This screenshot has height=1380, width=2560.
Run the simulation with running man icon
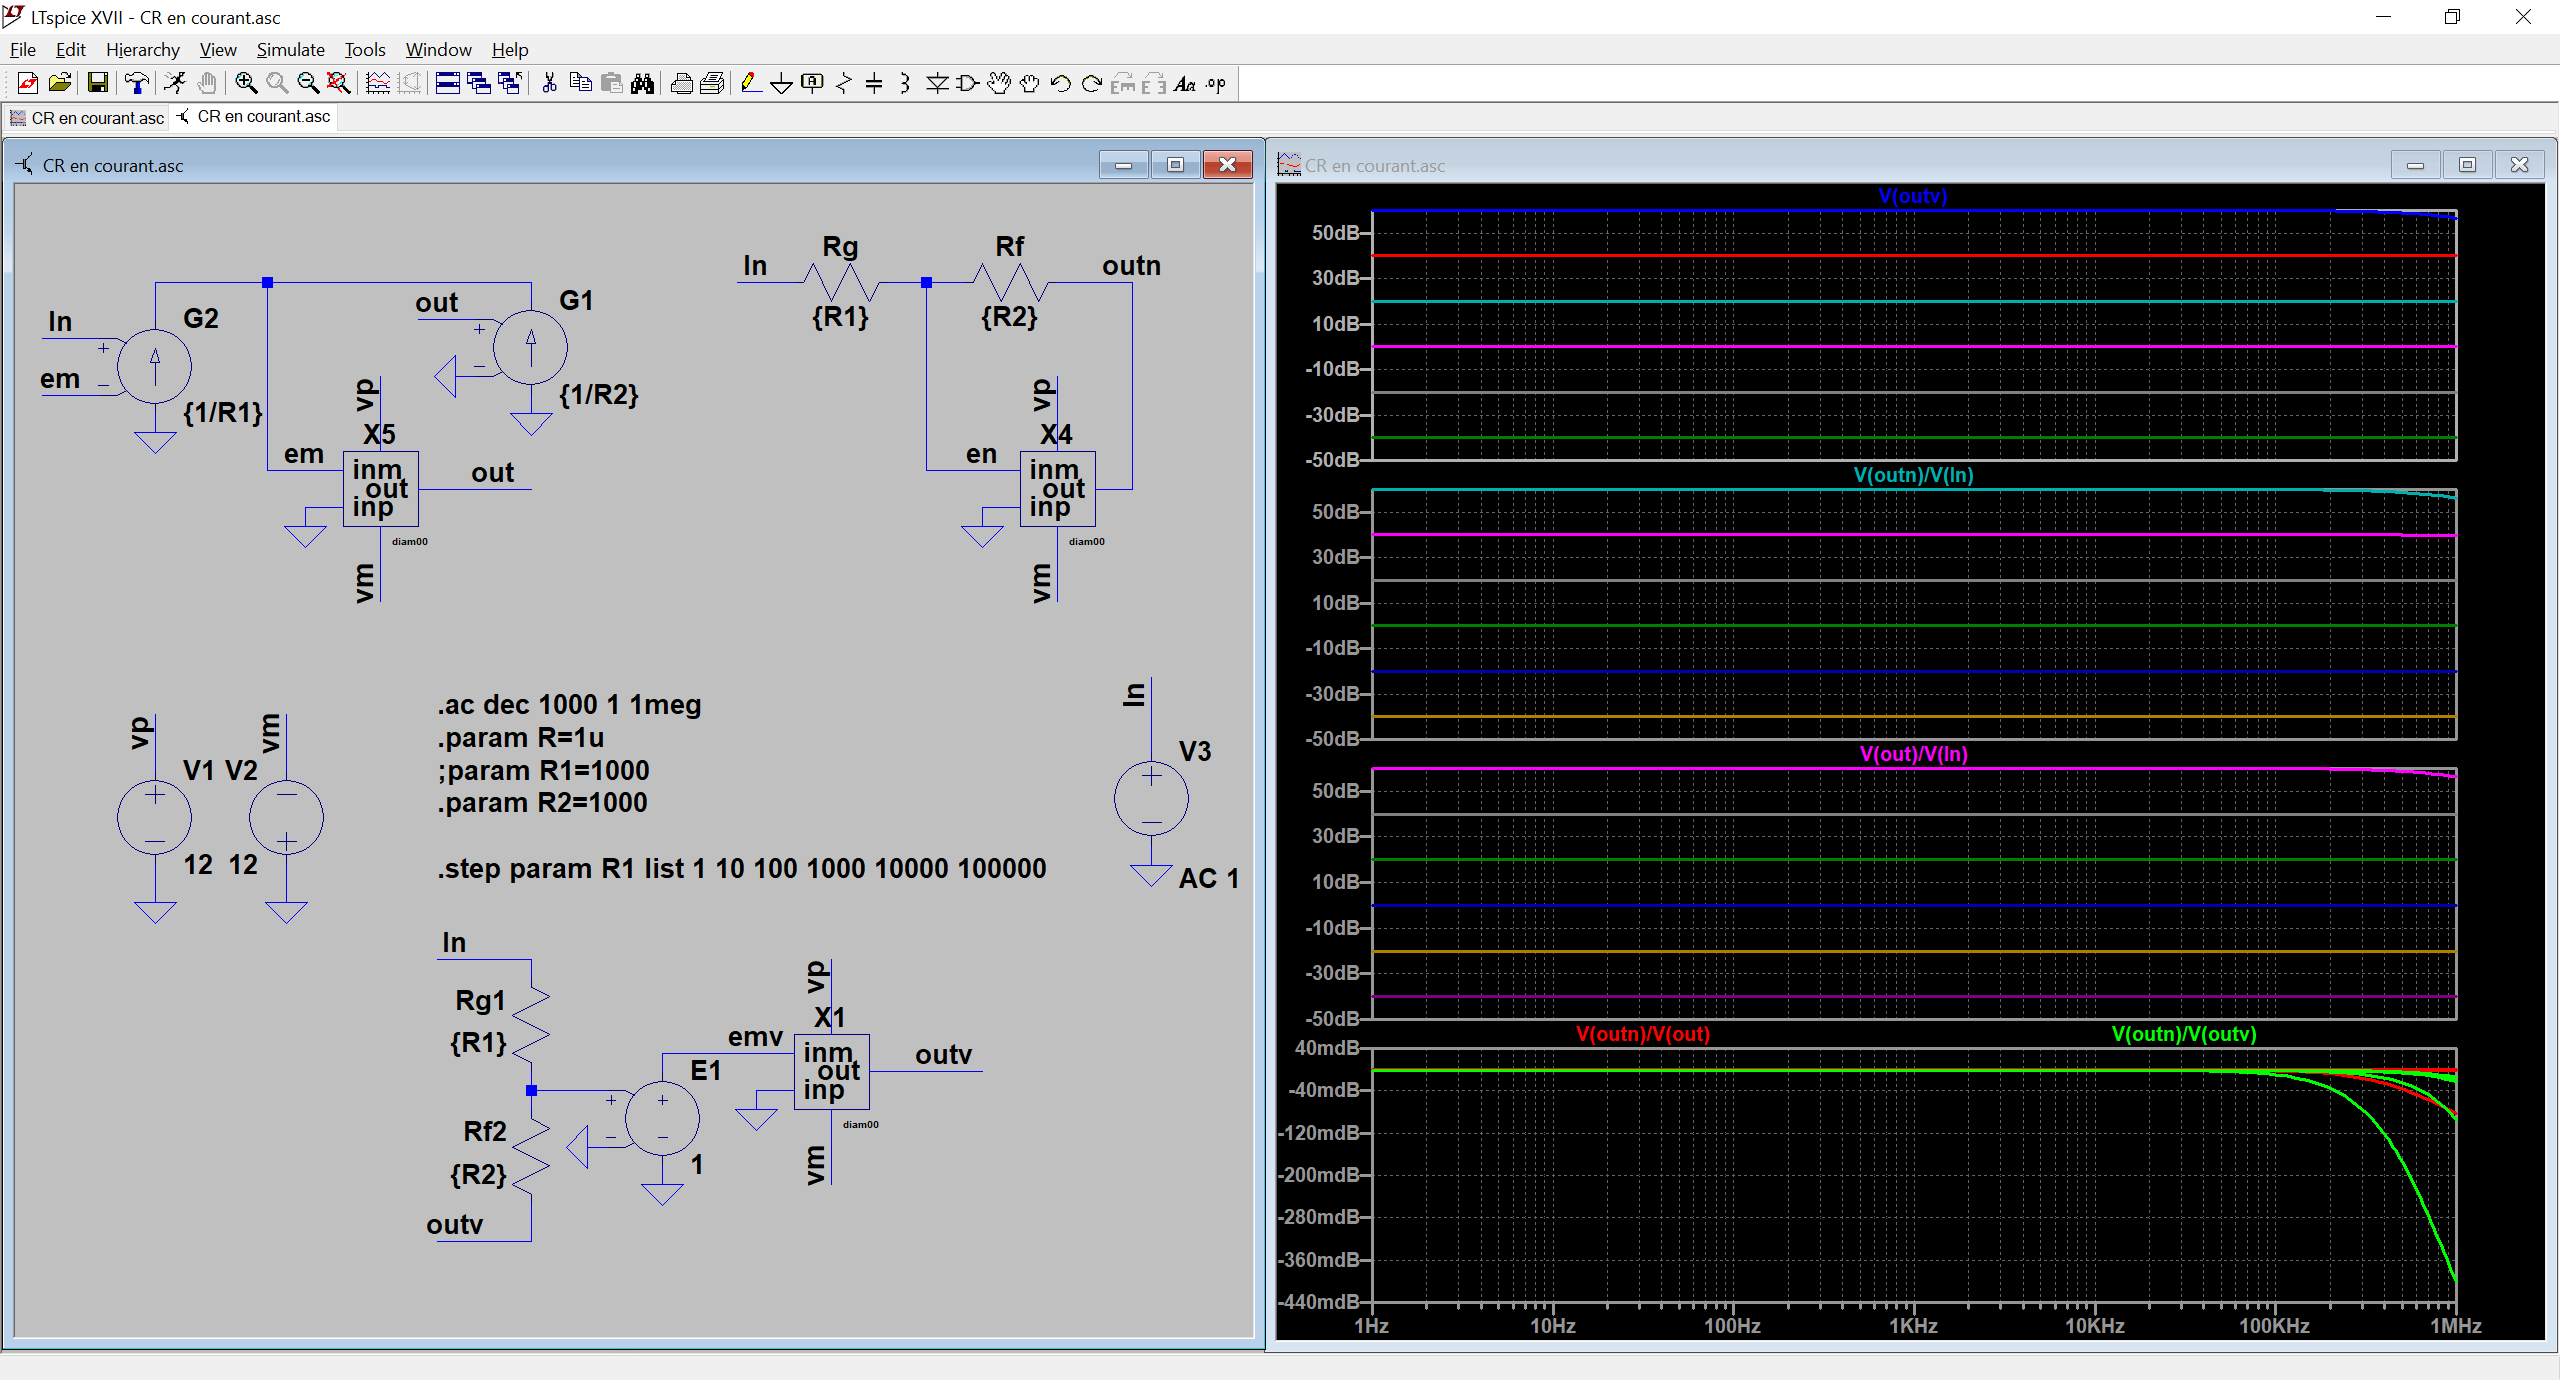tap(175, 84)
